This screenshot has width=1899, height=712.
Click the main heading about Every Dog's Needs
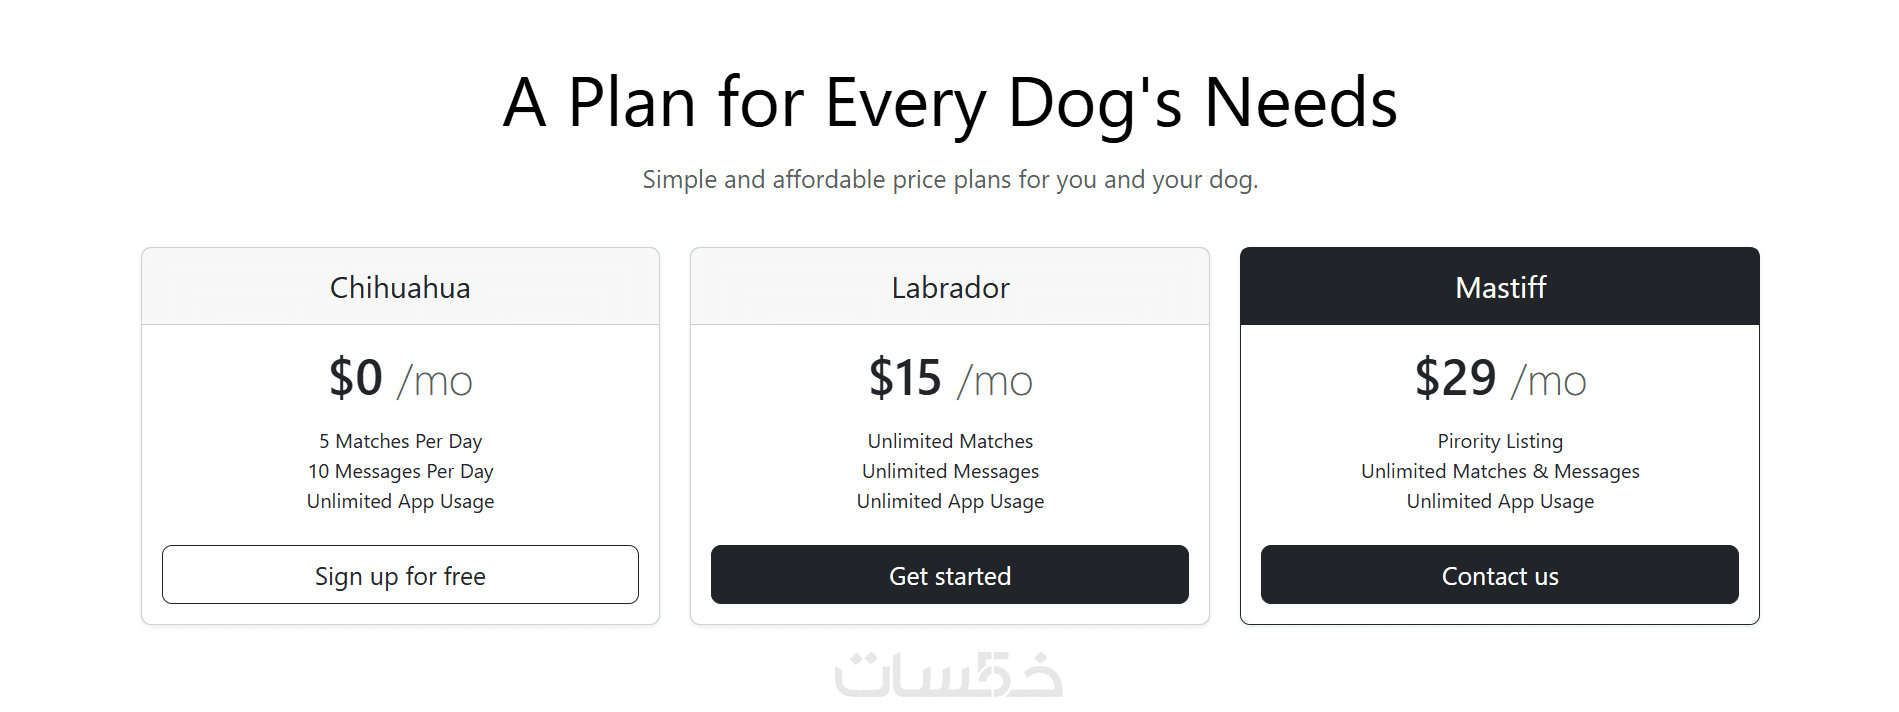click(x=950, y=102)
